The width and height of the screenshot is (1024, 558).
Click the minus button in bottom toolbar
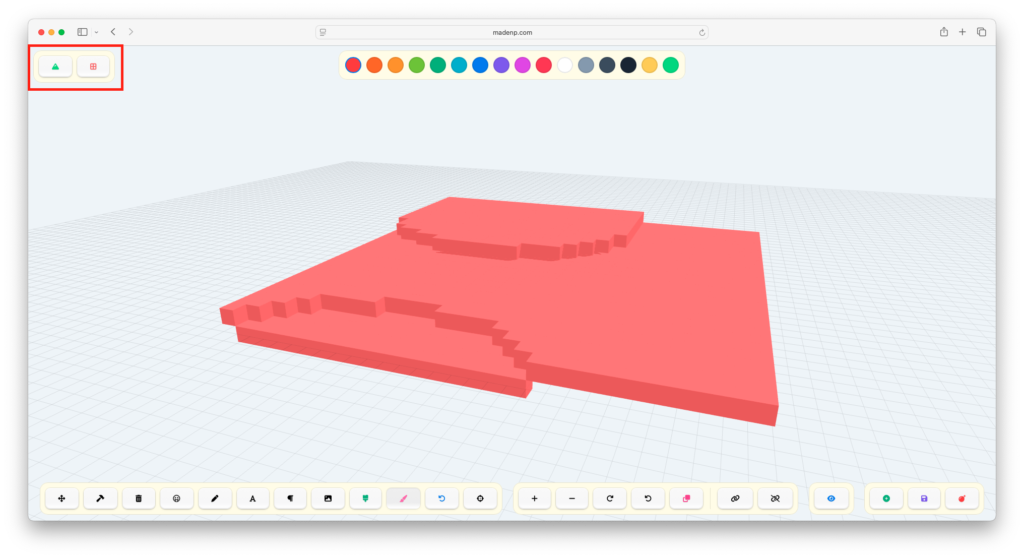tap(572, 499)
